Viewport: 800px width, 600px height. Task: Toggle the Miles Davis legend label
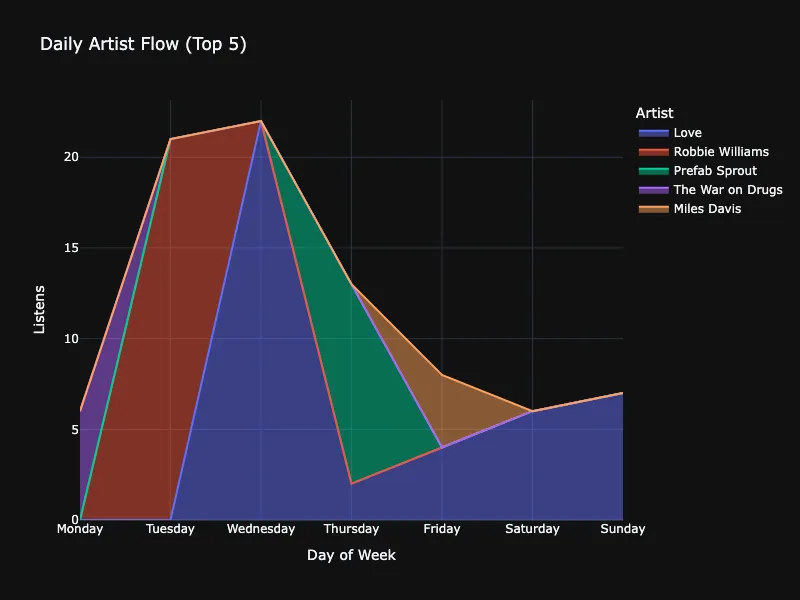tap(707, 209)
